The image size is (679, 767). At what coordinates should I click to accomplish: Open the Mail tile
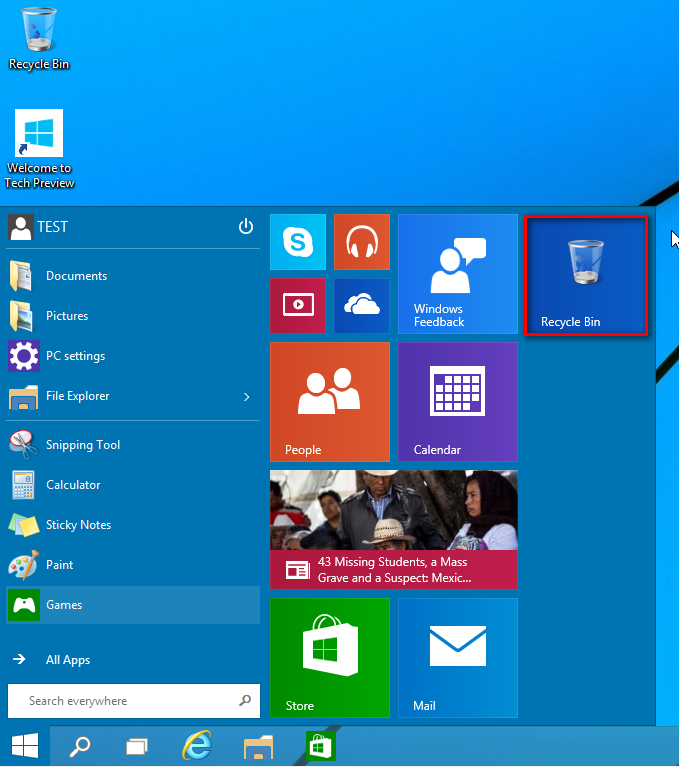click(x=458, y=658)
